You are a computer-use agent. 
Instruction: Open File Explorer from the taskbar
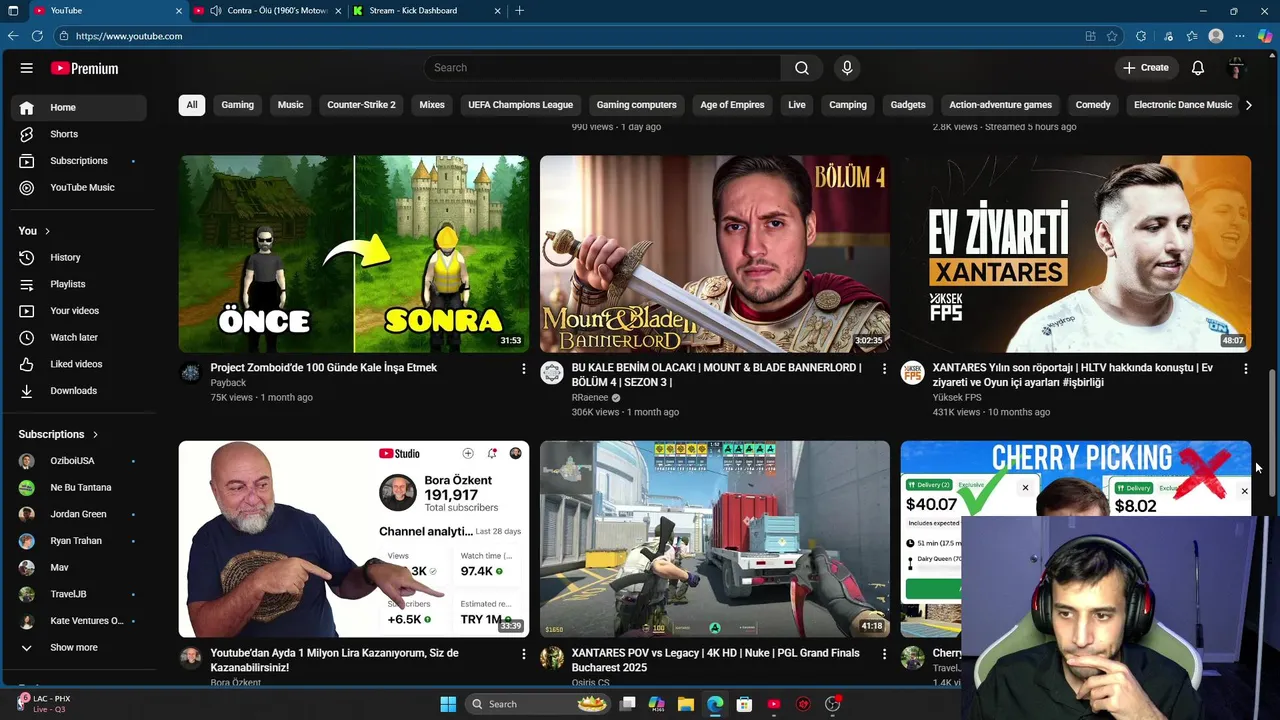tap(686, 704)
